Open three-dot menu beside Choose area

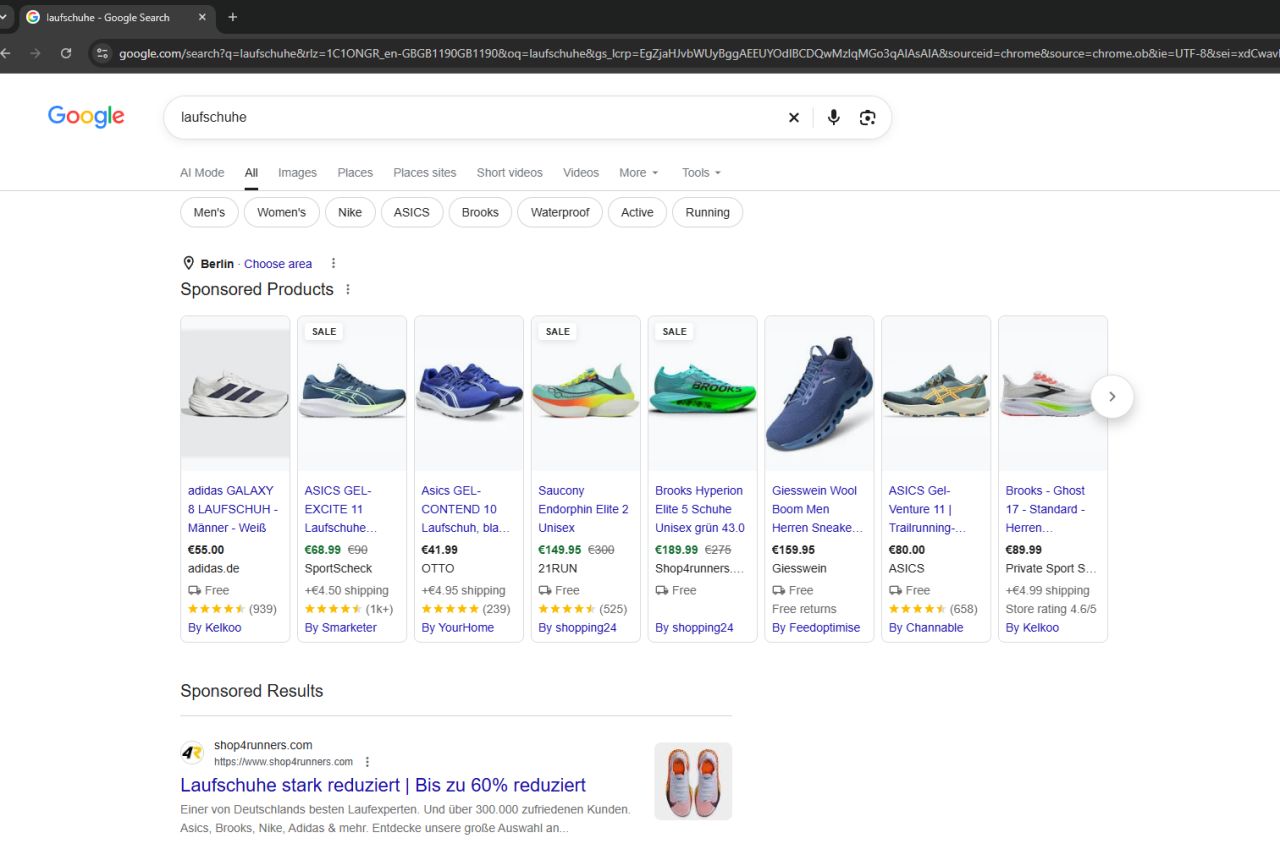[x=334, y=264]
